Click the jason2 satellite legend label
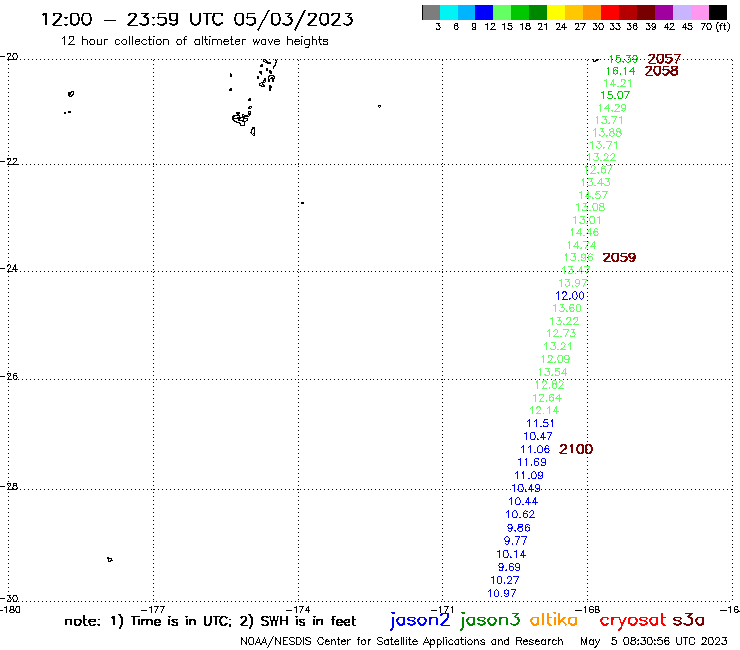This screenshot has height=650, width=740. point(420,620)
